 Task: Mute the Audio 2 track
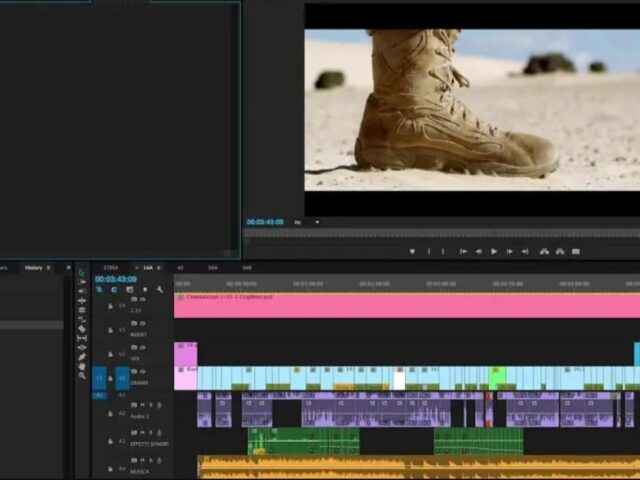point(143,404)
